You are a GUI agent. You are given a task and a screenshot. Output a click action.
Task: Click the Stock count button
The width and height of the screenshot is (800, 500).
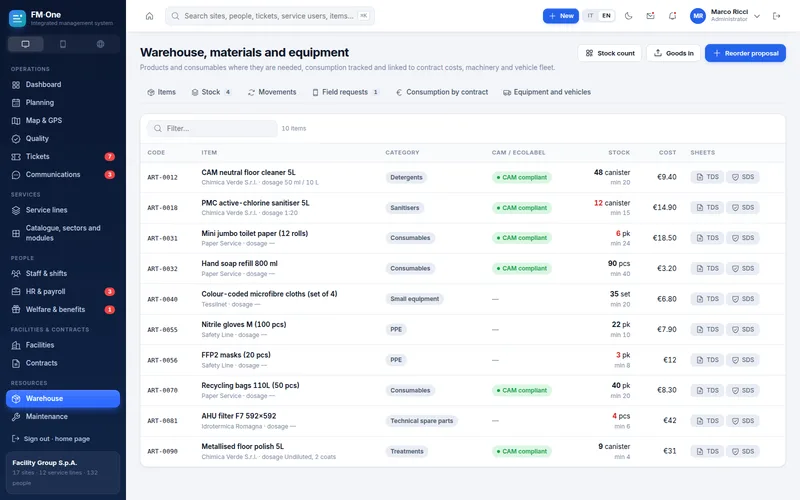pyautogui.click(x=610, y=53)
